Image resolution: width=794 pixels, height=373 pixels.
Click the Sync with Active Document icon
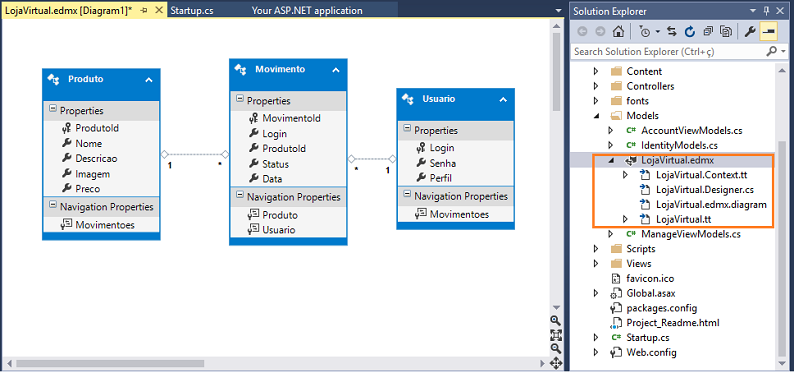672,32
